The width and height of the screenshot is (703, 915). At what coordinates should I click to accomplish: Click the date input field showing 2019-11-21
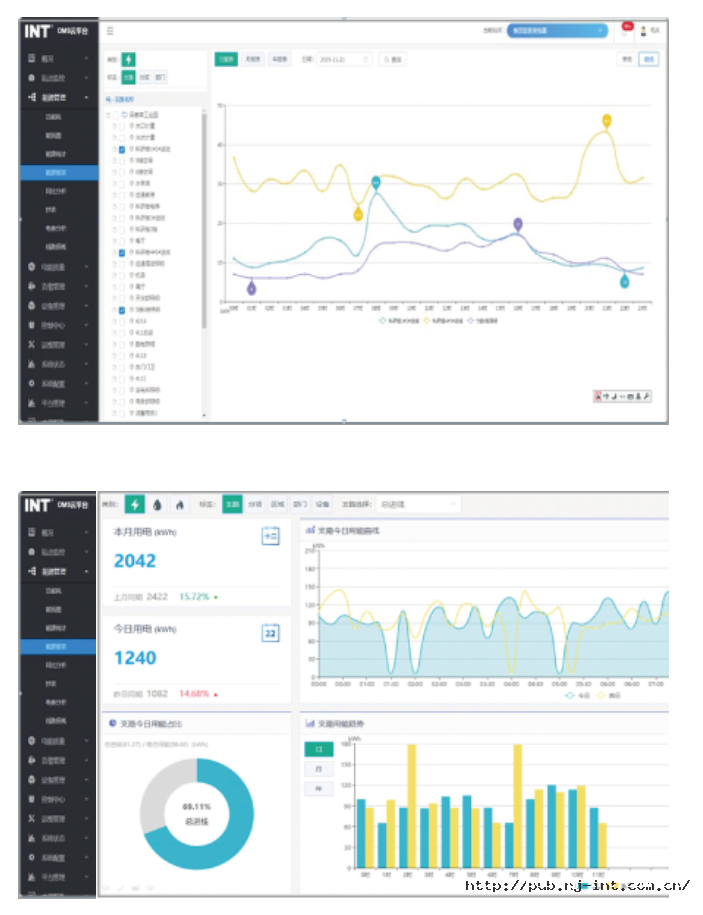pyautogui.click(x=344, y=60)
